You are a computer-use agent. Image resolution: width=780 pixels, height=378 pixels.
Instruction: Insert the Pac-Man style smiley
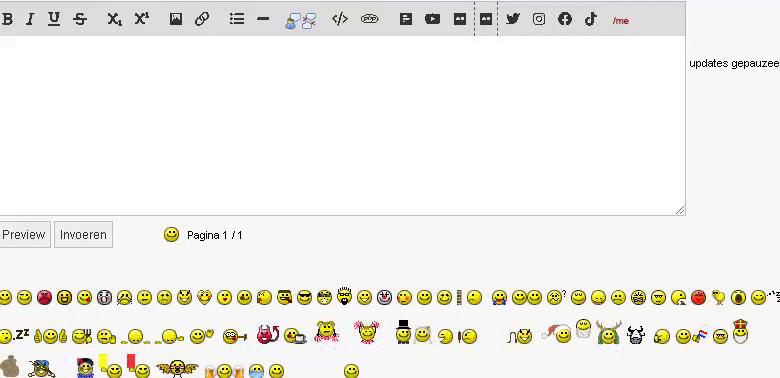445,337
